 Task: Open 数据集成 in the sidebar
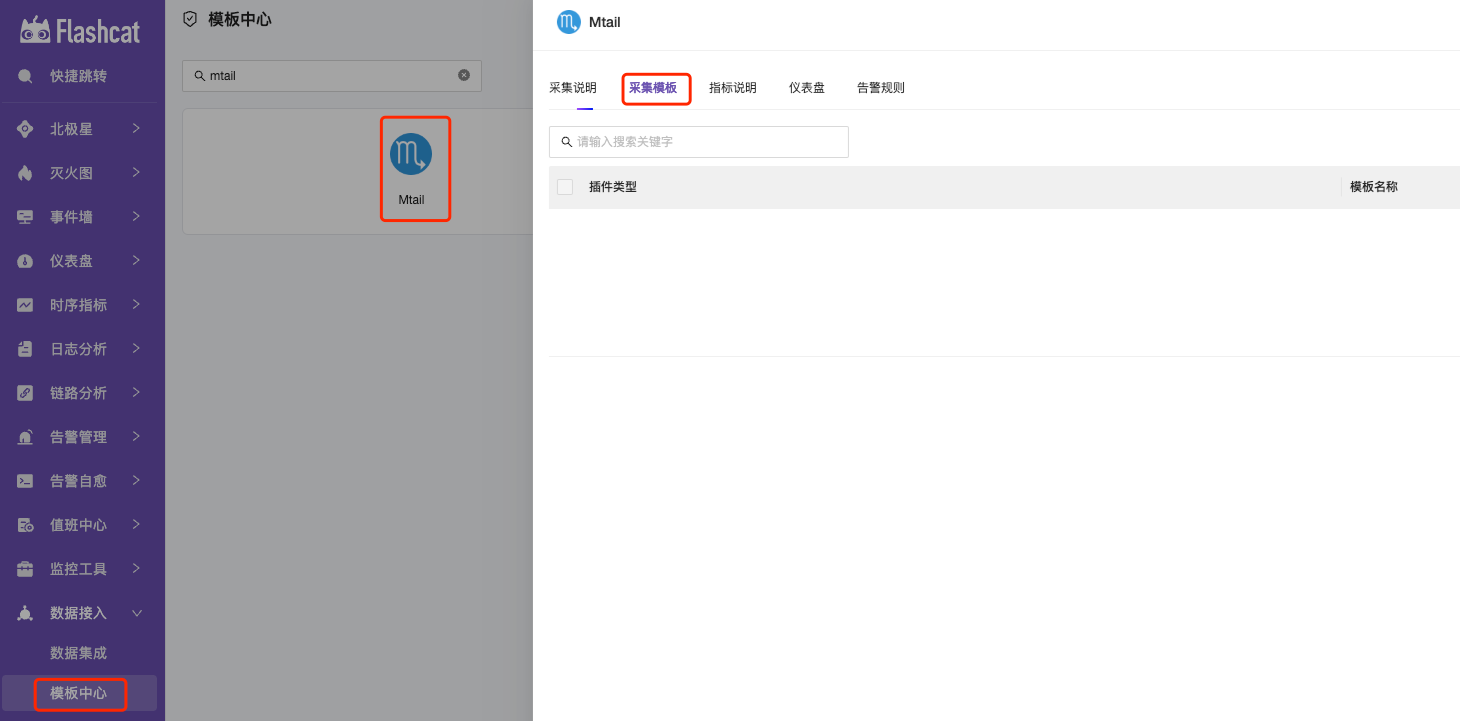pos(78,653)
